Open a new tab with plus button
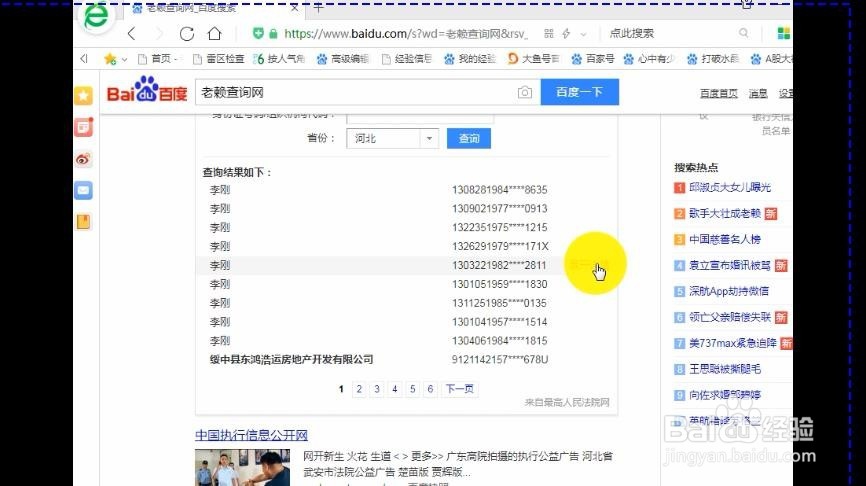Viewport: 866px width, 486px height. (x=319, y=8)
